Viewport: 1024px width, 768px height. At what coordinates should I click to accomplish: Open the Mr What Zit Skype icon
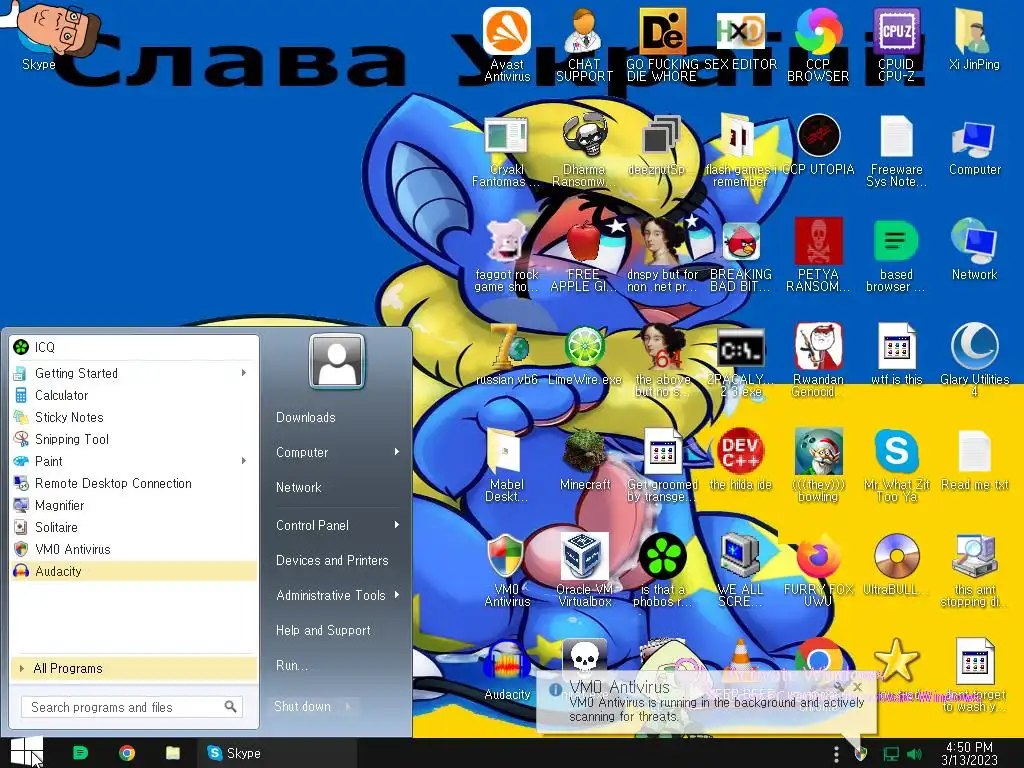[896, 466]
